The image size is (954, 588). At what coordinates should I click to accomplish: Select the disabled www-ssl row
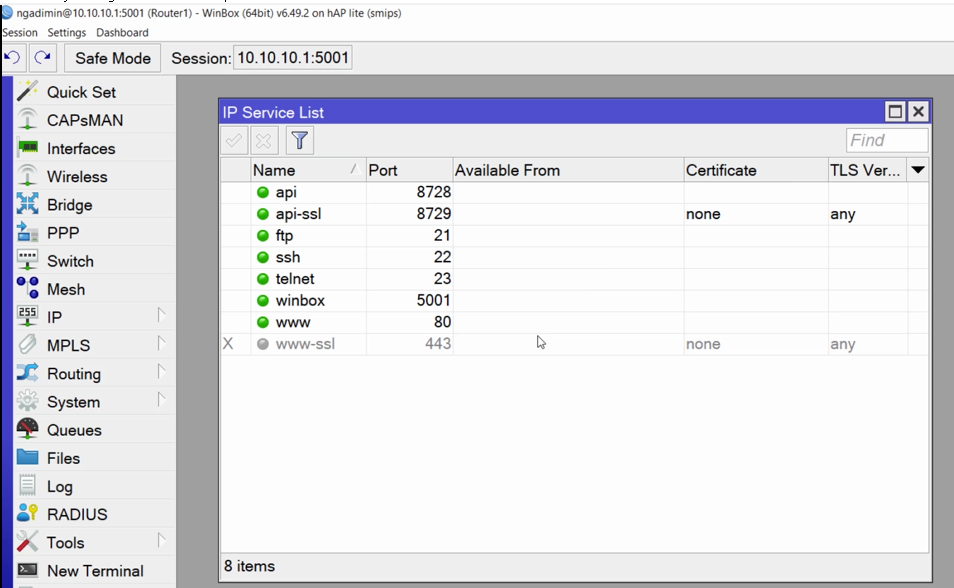pyautogui.click(x=574, y=344)
